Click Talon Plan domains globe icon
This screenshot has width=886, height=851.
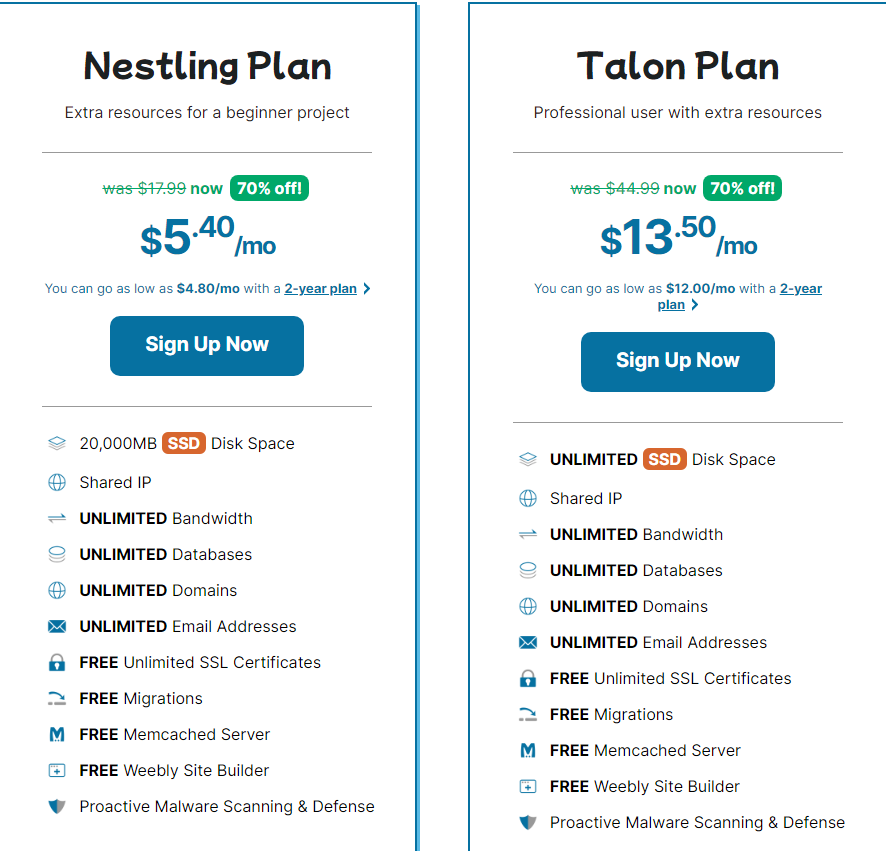[528, 606]
